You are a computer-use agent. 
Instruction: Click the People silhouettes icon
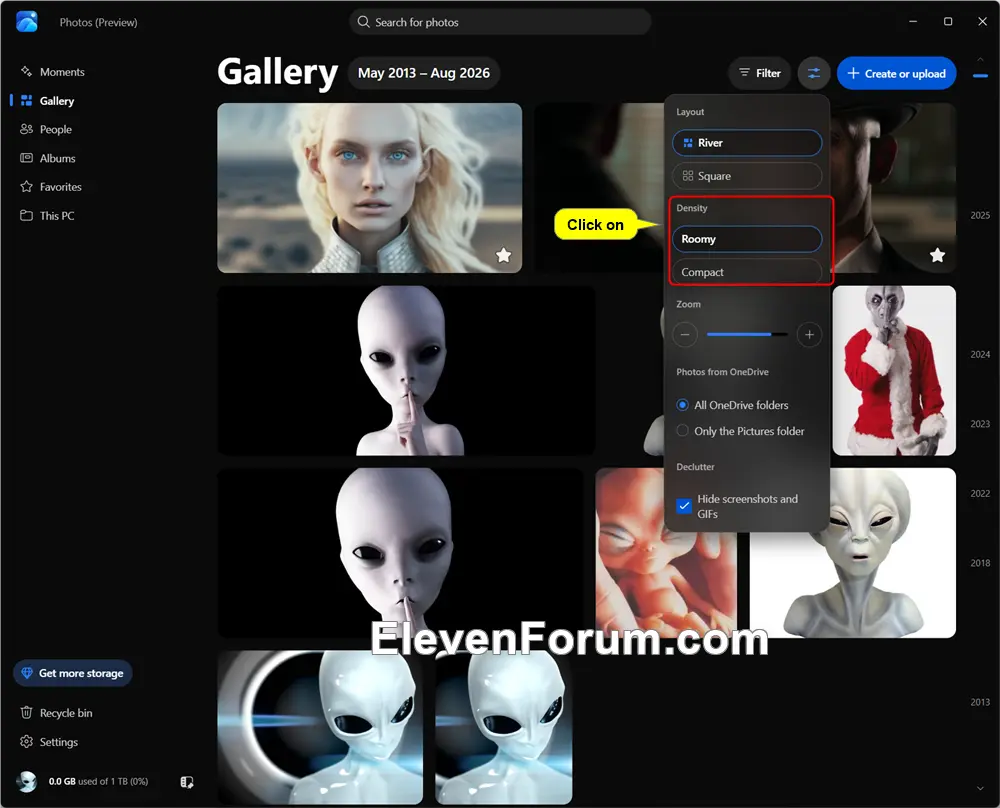coord(26,129)
